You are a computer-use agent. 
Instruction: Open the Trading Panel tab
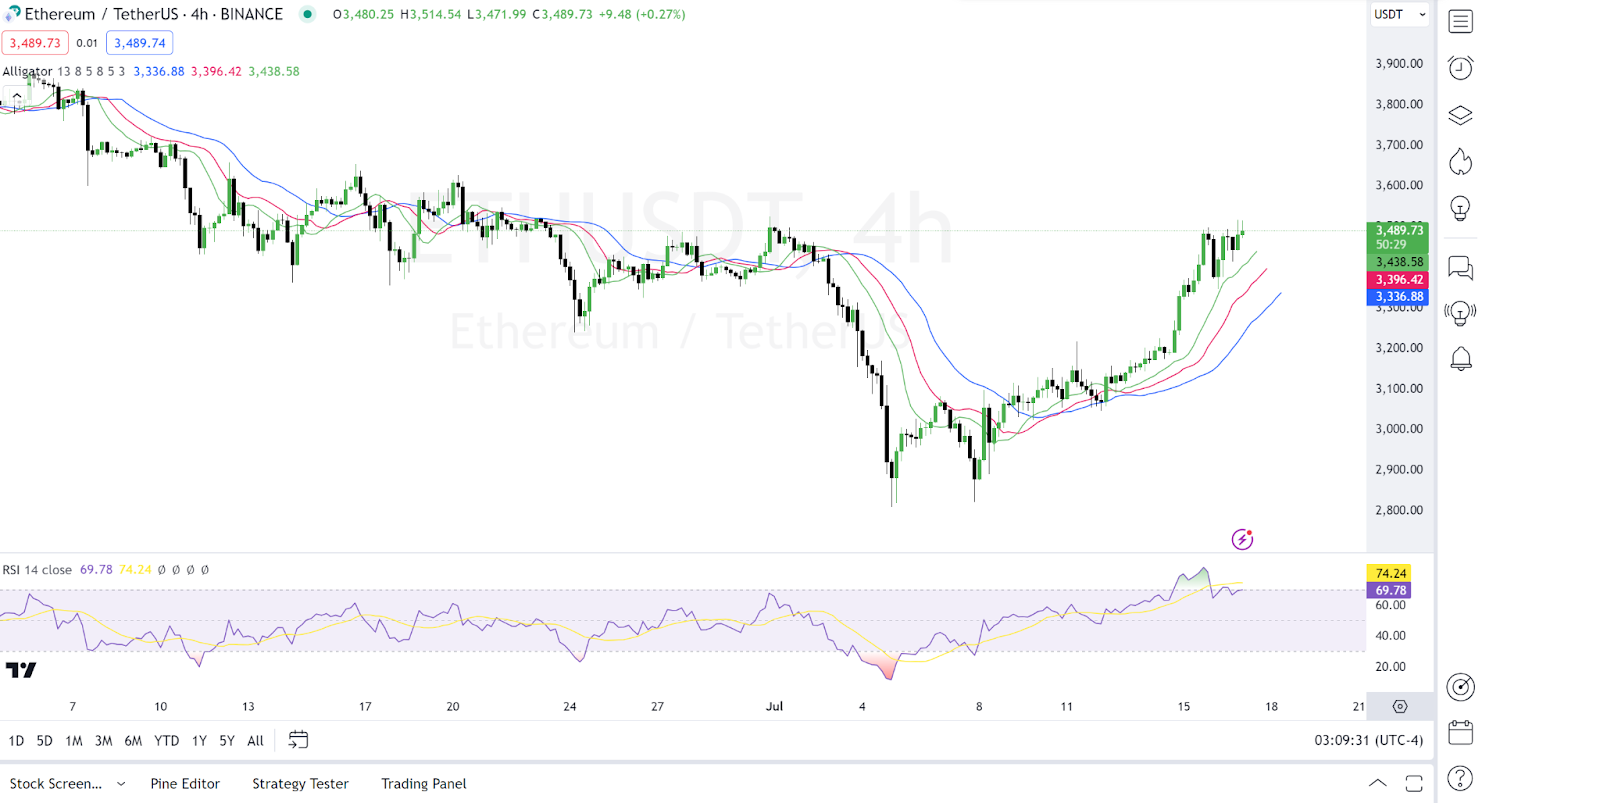point(424,784)
